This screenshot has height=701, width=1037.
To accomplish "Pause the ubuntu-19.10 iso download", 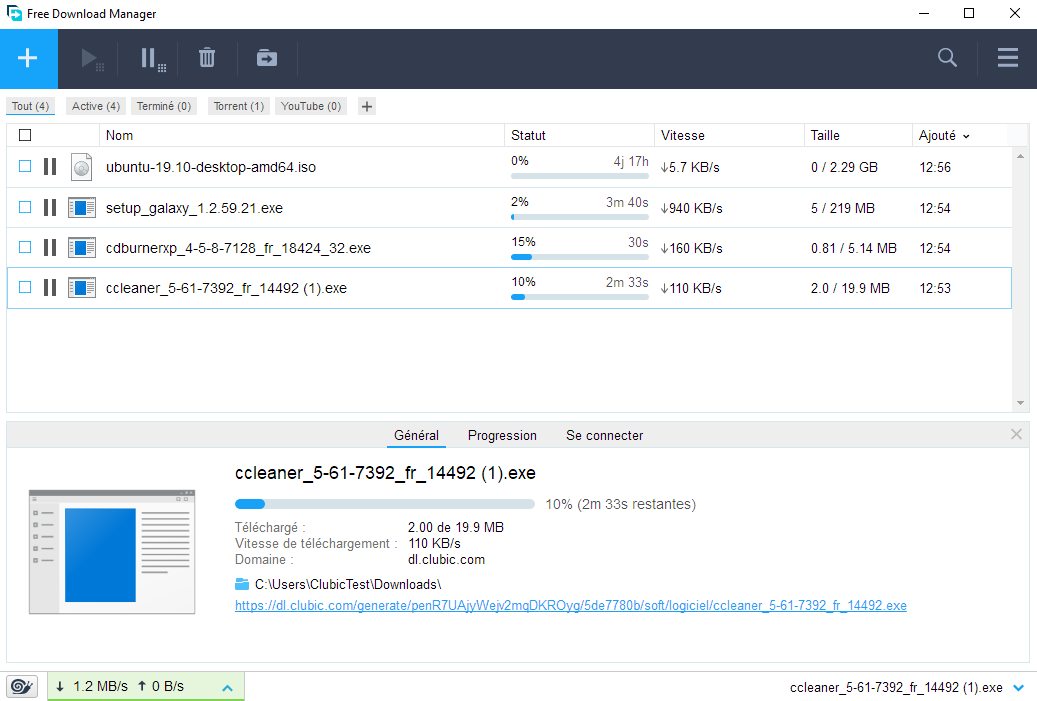I will click(50, 167).
